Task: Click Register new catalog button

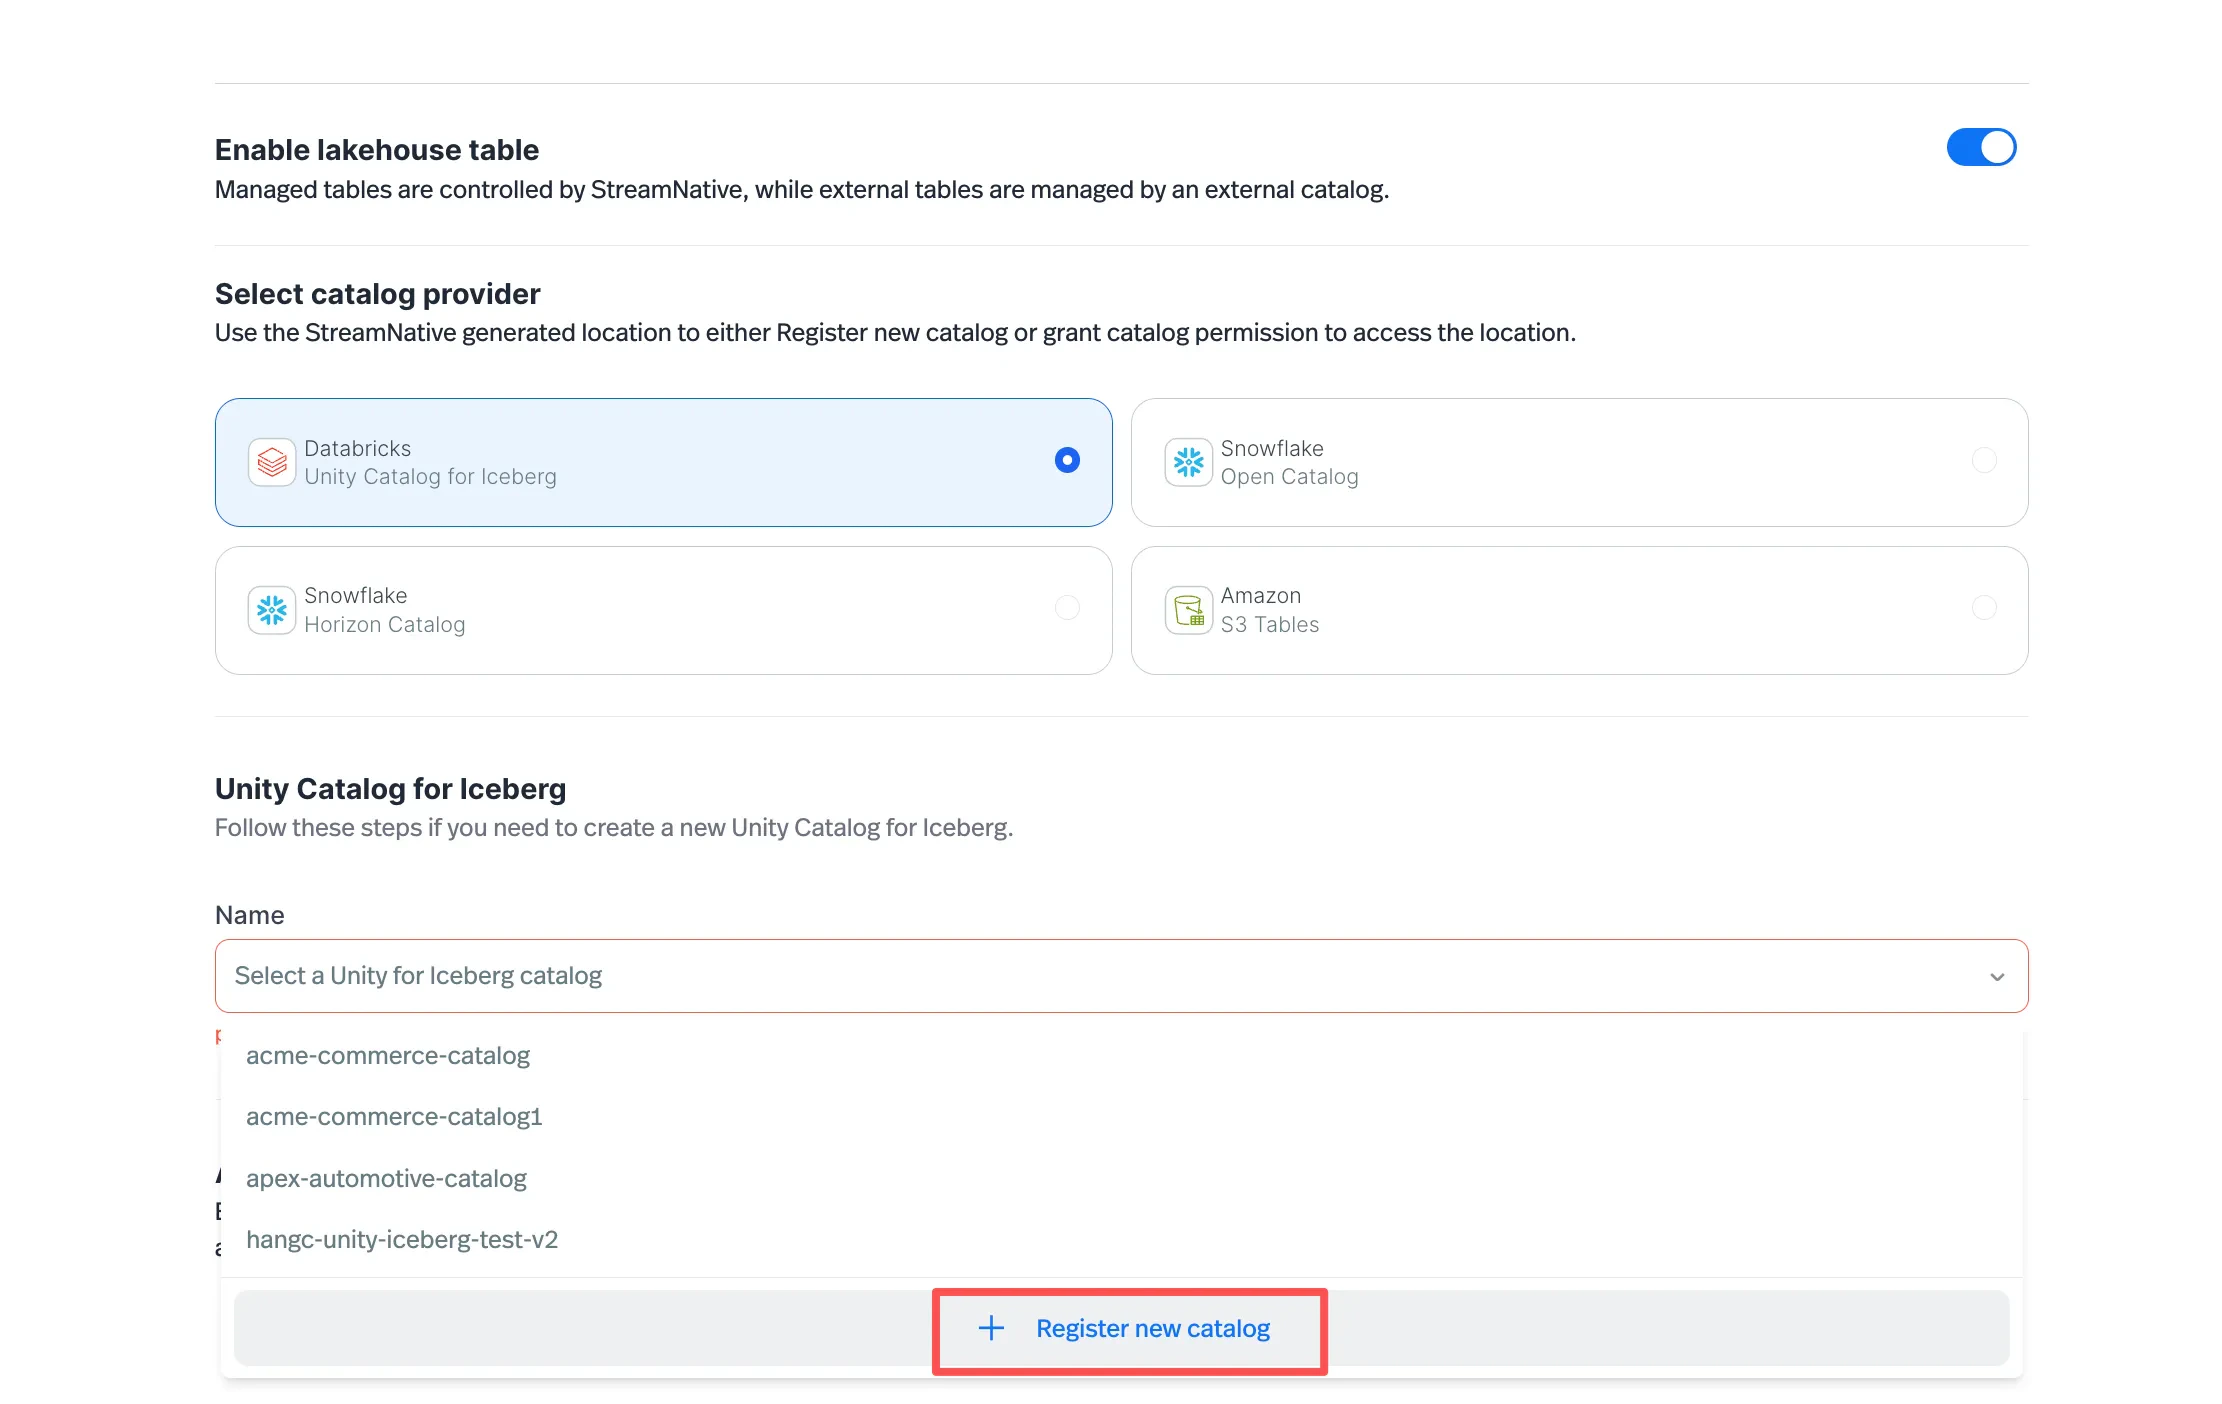Action: click(x=1121, y=1328)
